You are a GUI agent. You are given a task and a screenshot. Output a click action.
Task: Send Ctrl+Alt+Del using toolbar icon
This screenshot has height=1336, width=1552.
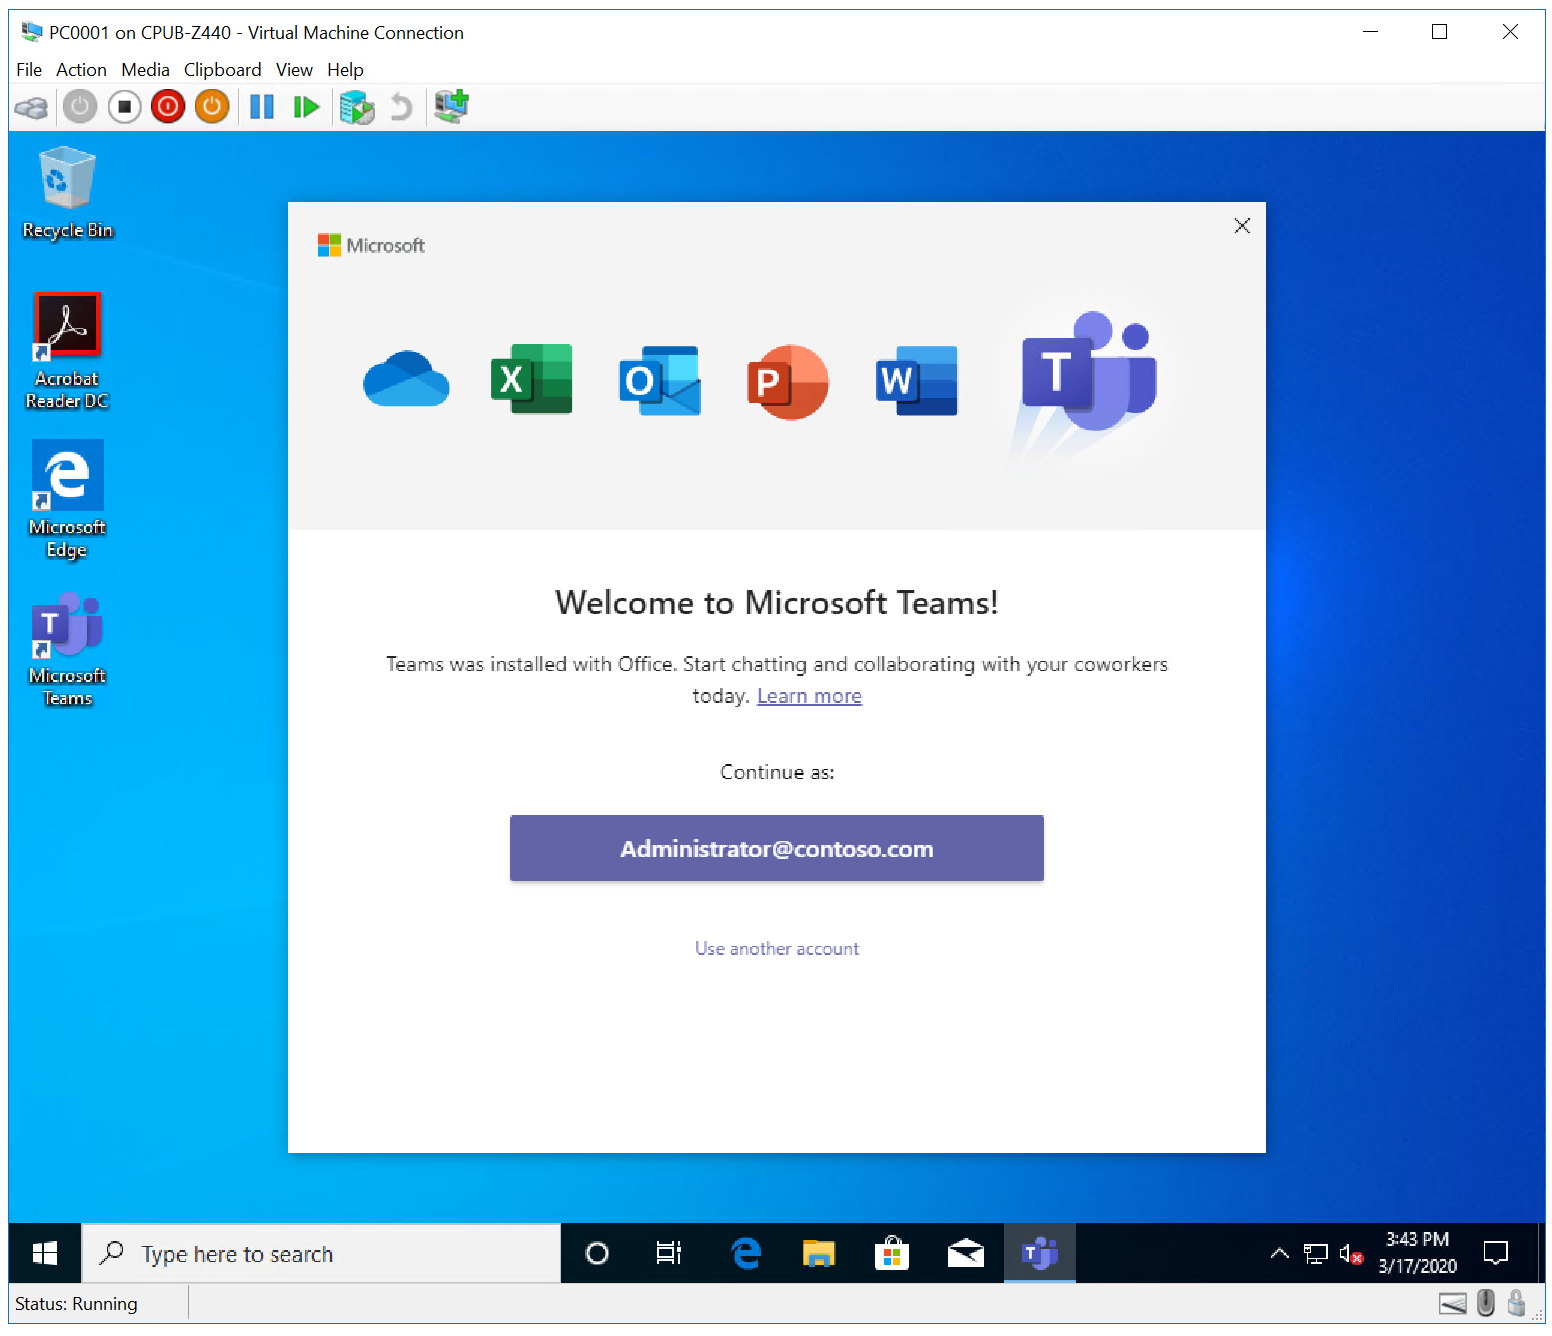click(x=32, y=106)
